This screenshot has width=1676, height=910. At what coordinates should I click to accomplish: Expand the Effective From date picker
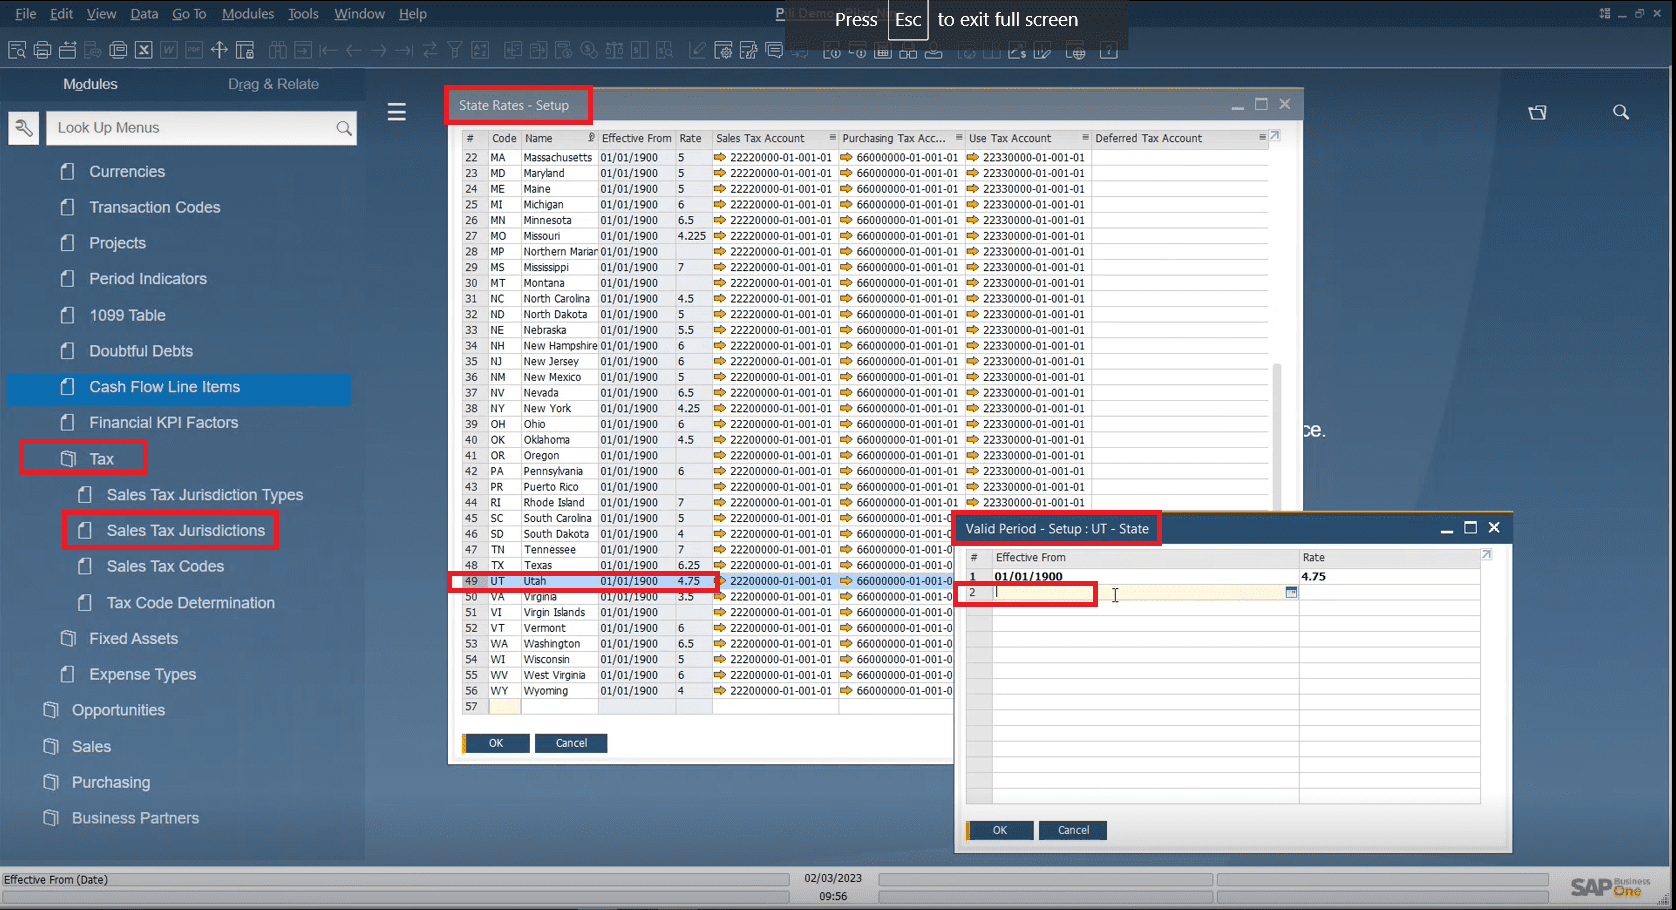point(1290,592)
